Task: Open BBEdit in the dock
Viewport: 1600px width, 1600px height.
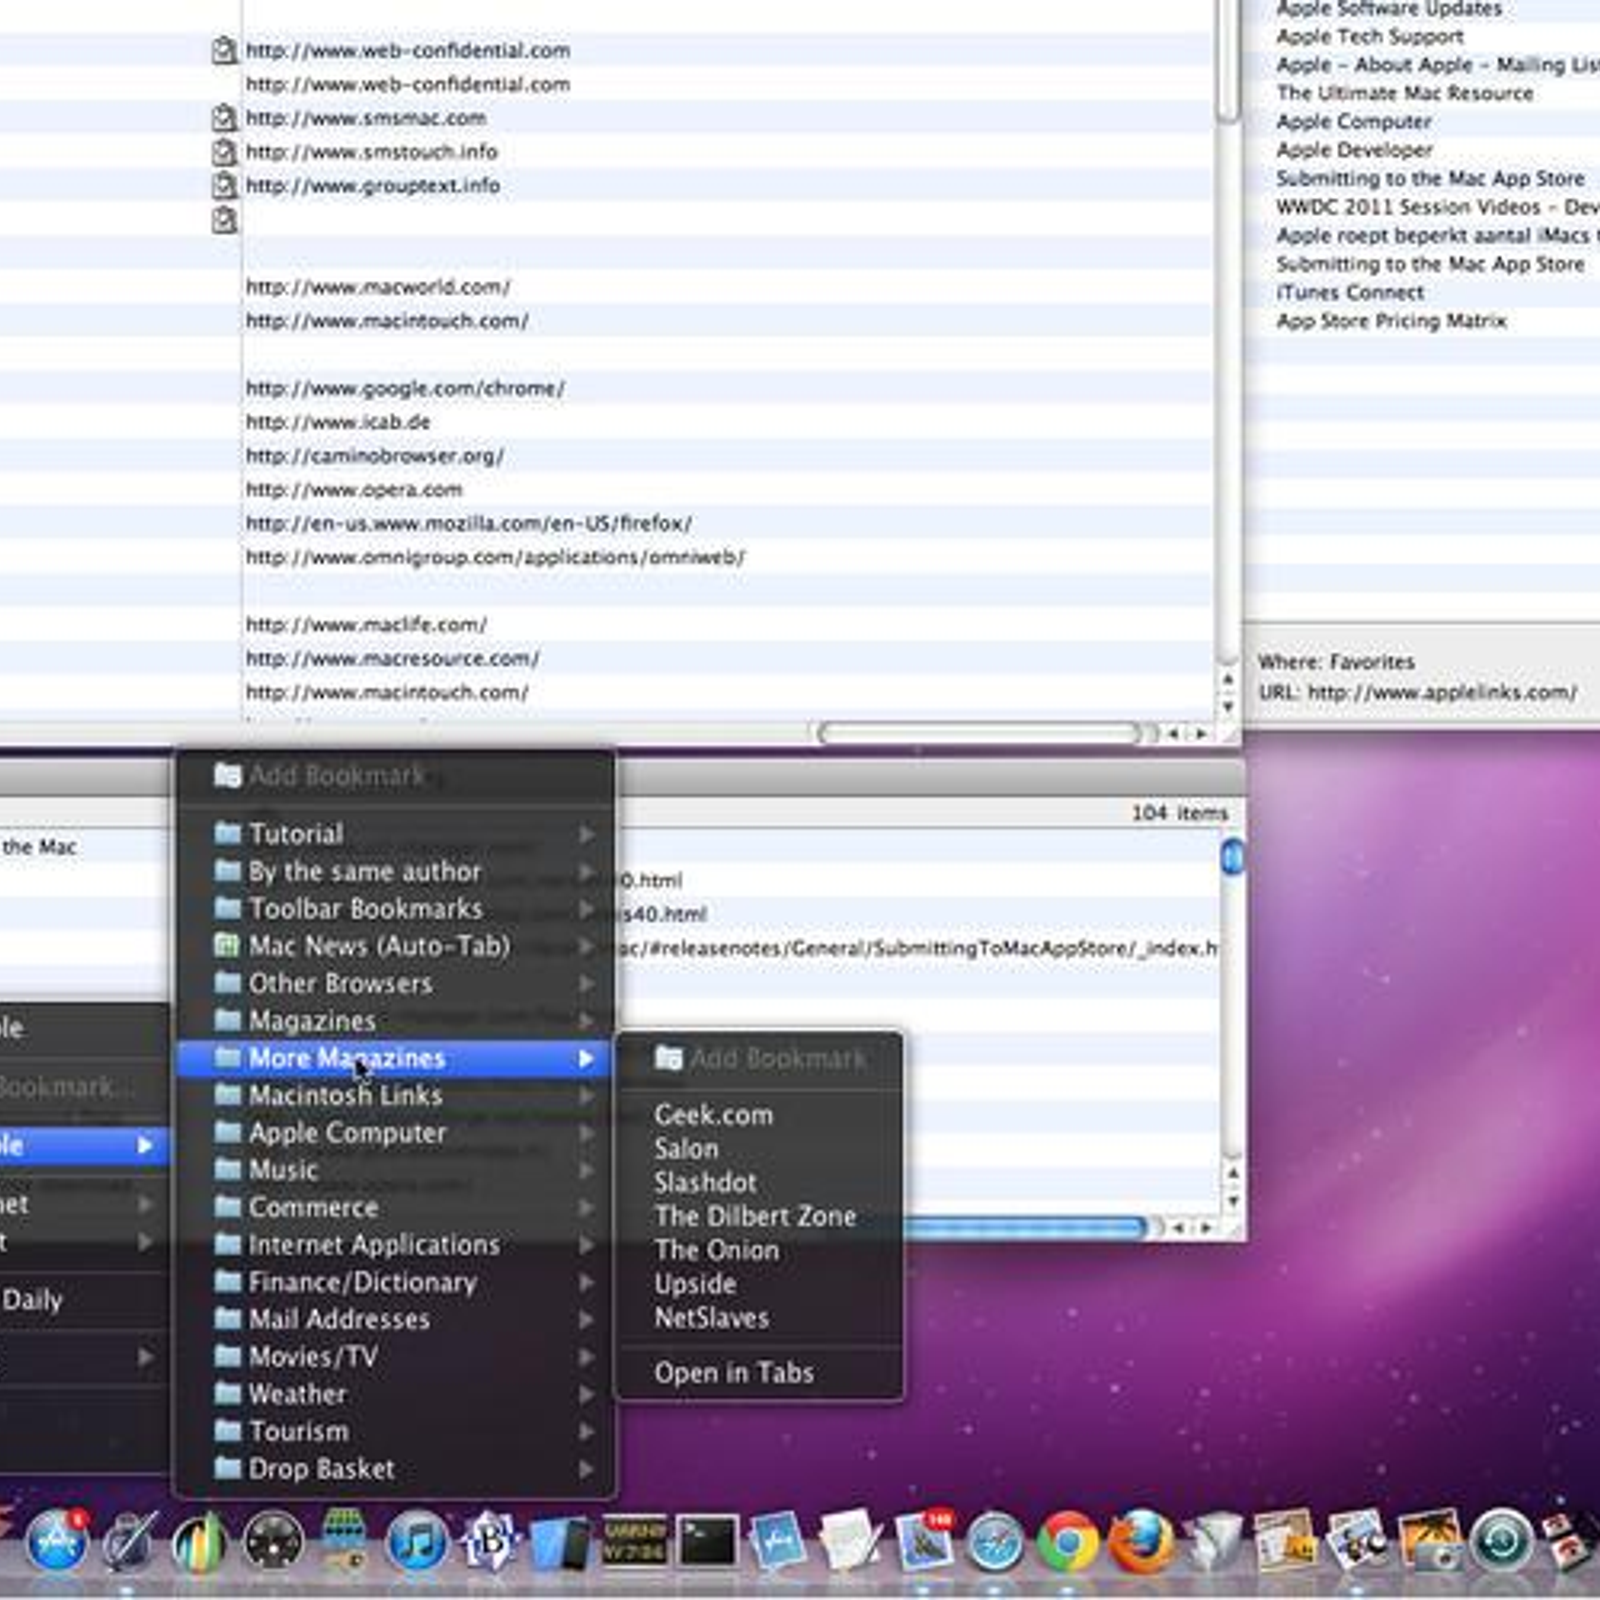Action: [490, 1541]
